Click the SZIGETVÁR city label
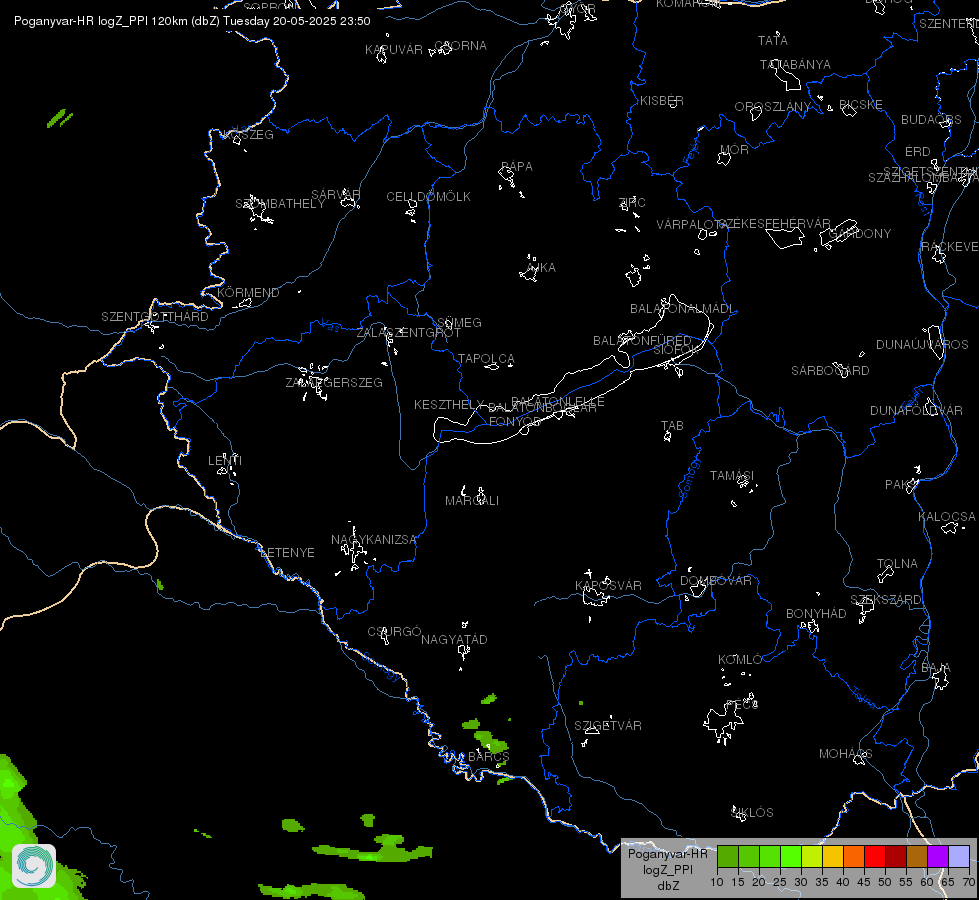The width and height of the screenshot is (979, 900). coord(608,725)
